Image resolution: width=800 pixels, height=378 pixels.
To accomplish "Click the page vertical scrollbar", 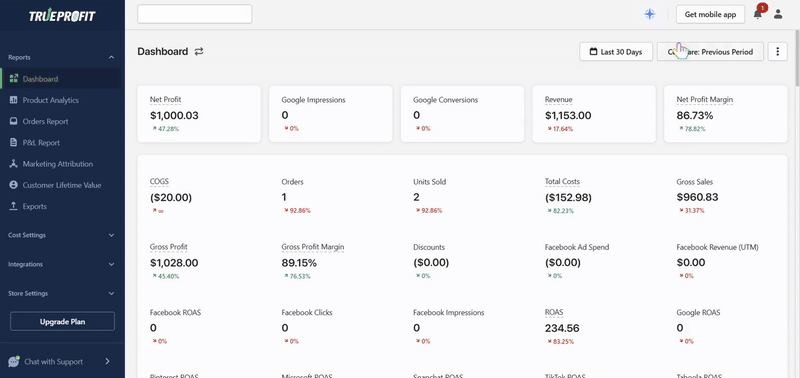I will 797,59.
